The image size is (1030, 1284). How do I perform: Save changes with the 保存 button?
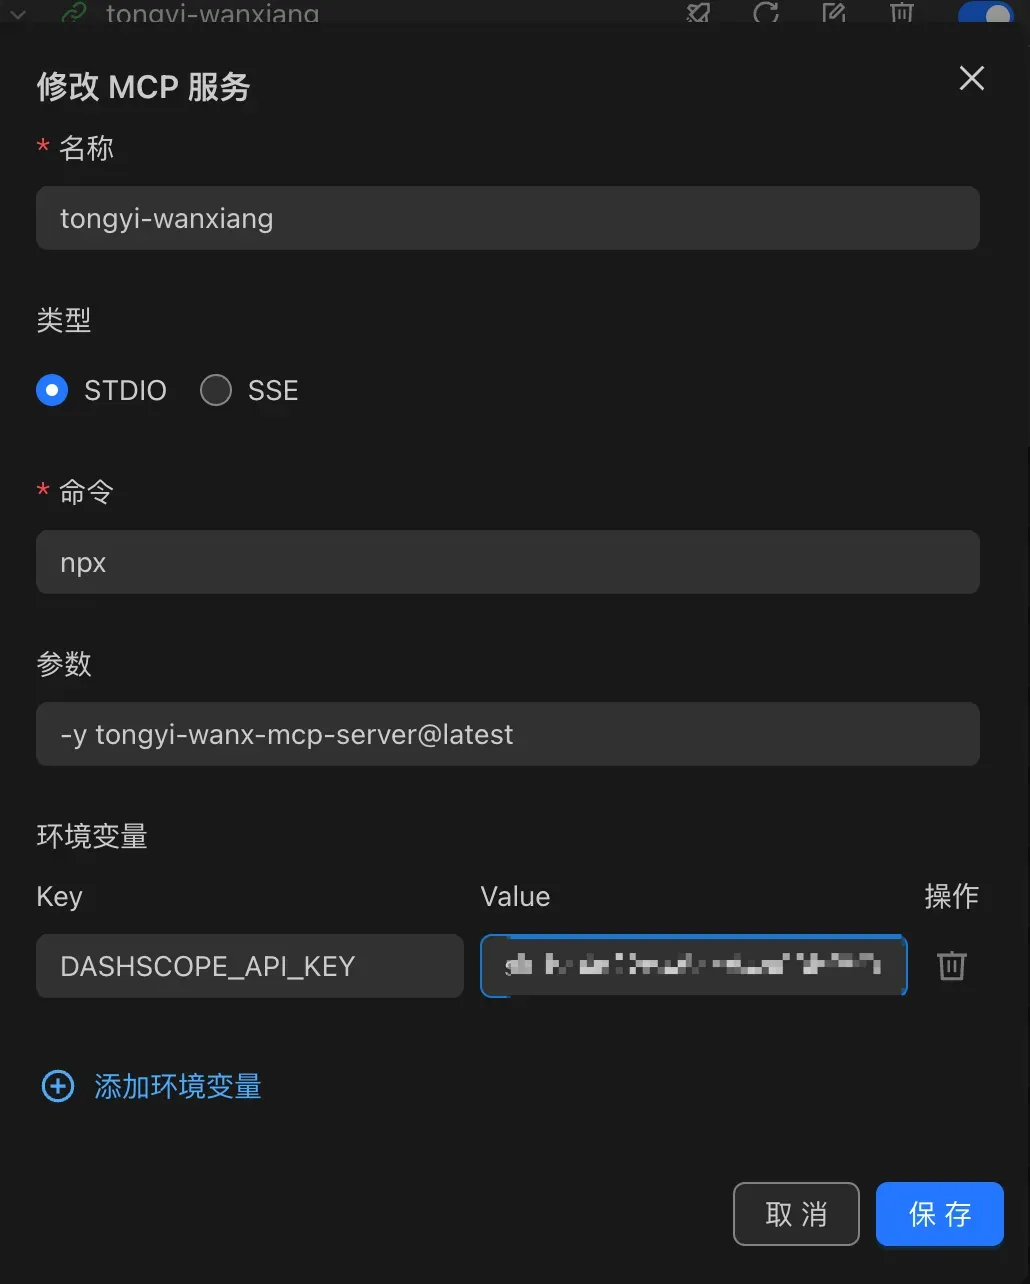tap(940, 1214)
